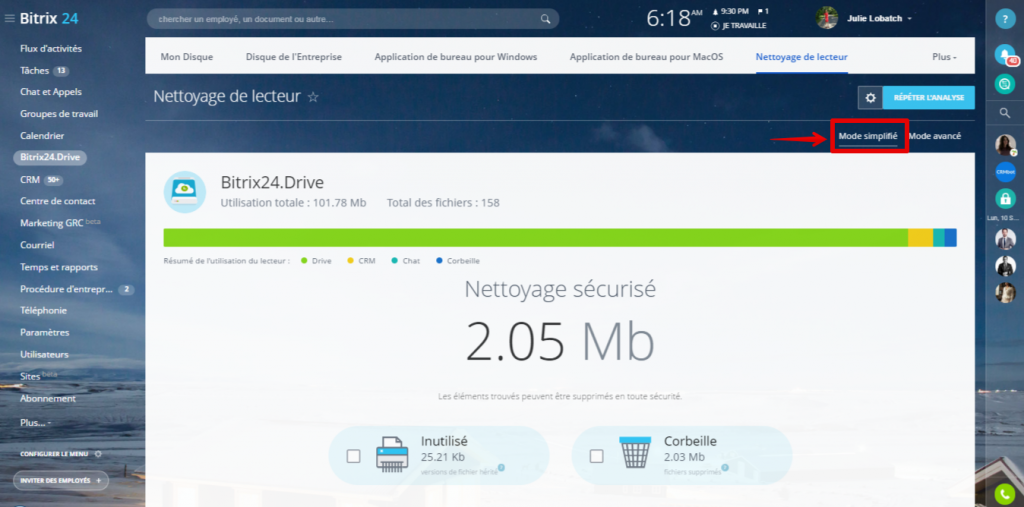Click the Bitrix 24 logo
This screenshot has height=507, width=1024.
(49, 19)
